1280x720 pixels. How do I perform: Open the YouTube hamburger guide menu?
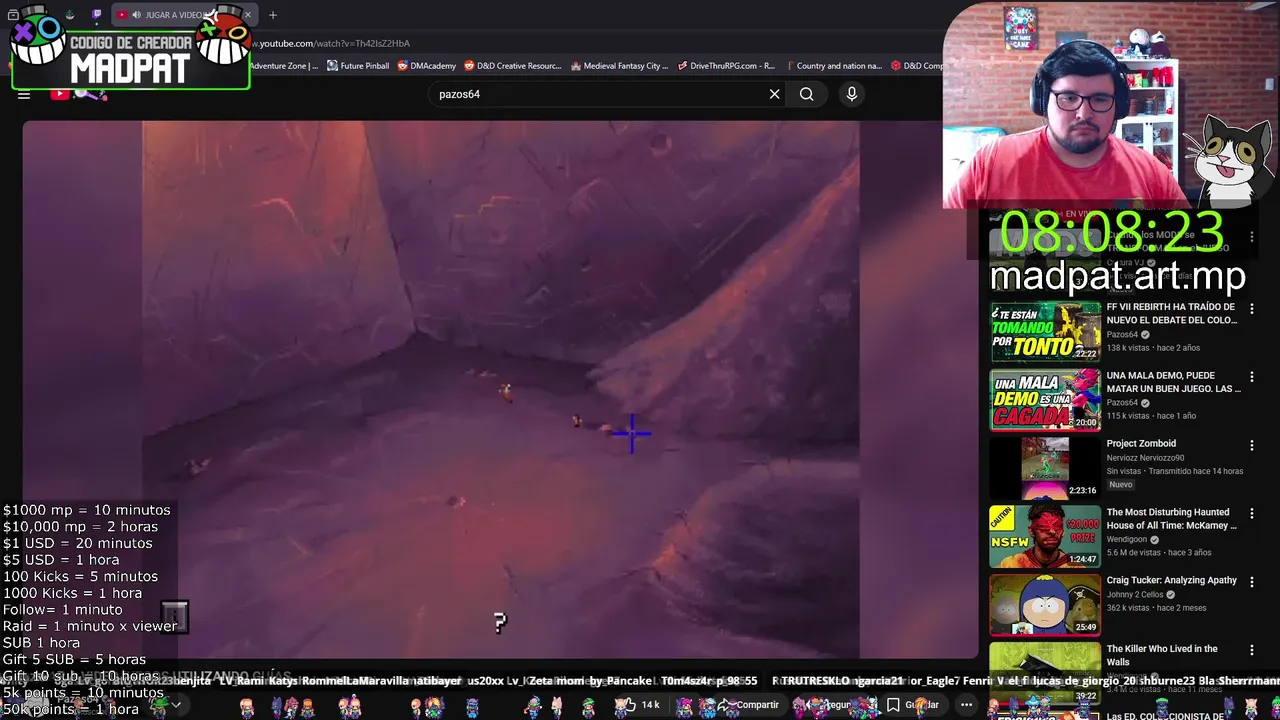pyautogui.click(x=24, y=95)
